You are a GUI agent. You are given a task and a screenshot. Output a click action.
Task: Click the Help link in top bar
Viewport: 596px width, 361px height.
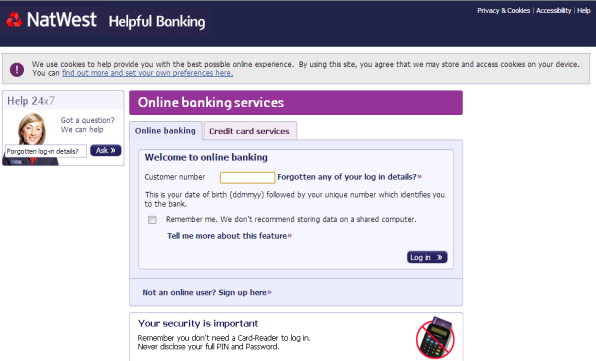583,11
